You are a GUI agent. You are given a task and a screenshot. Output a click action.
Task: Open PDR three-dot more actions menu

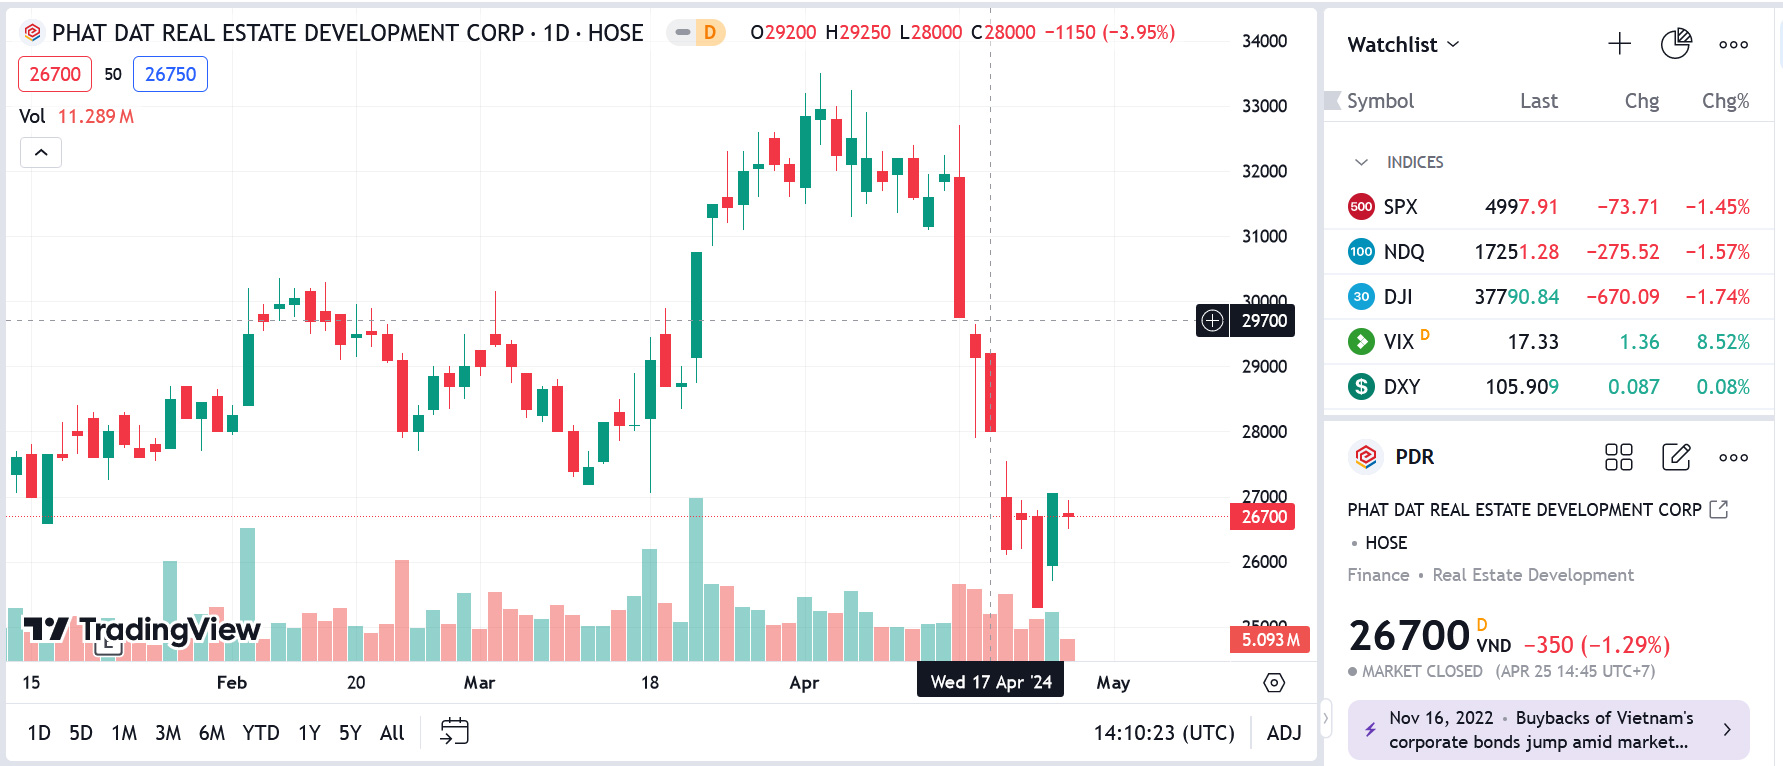[x=1733, y=457]
